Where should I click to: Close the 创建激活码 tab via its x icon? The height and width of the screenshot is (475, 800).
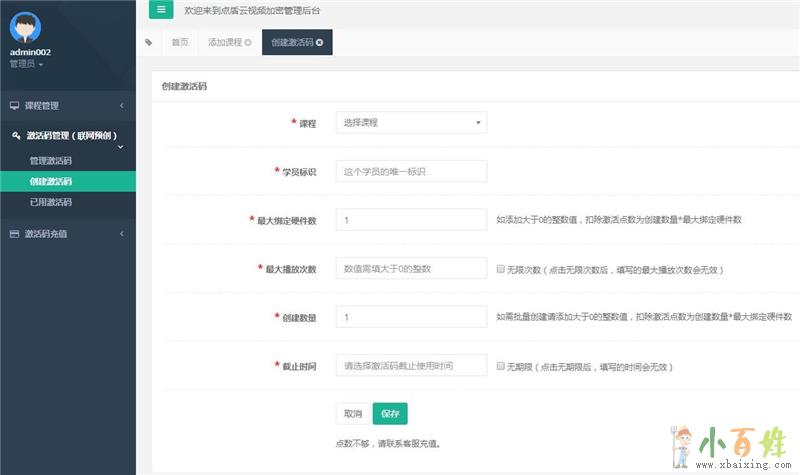(x=319, y=43)
